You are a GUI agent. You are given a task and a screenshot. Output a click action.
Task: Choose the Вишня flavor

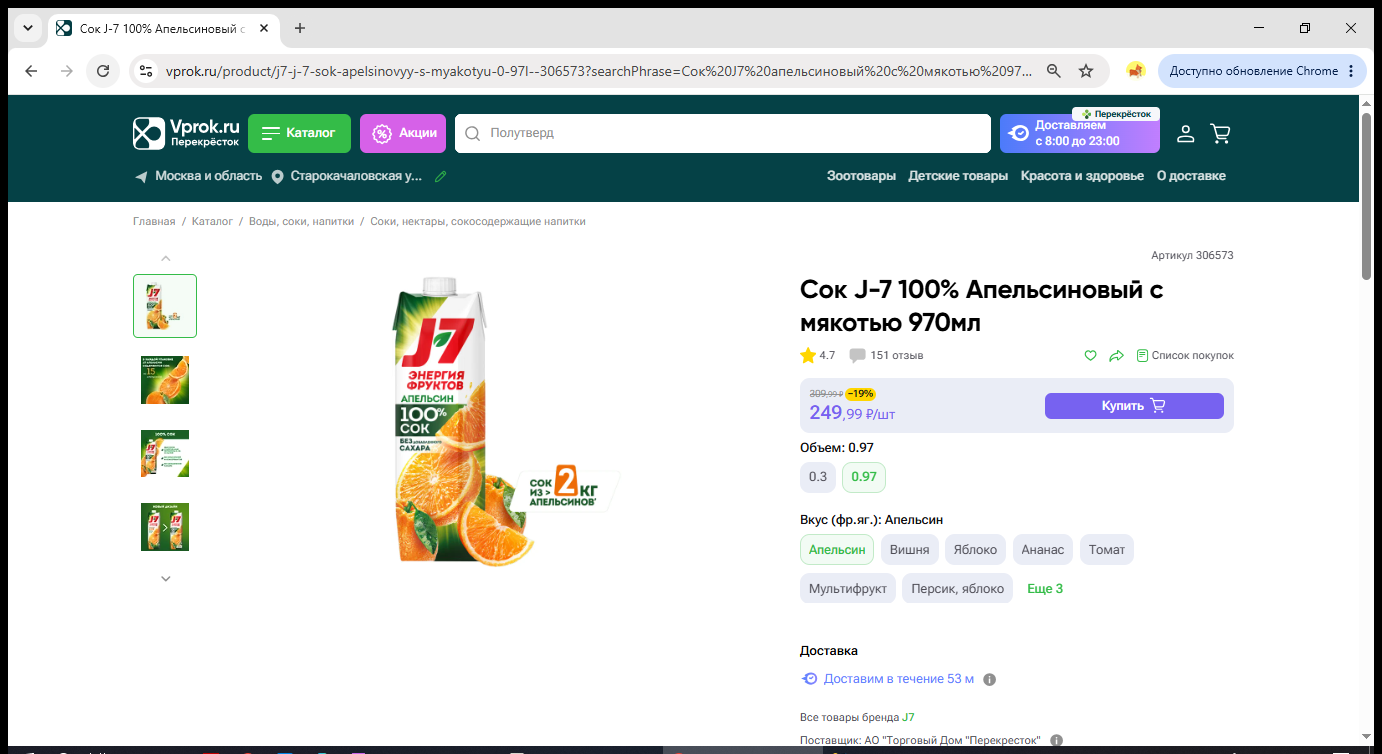click(x=909, y=550)
